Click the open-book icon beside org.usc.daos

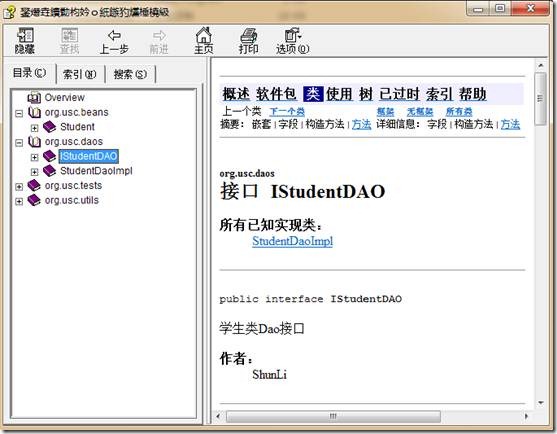(x=34, y=141)
